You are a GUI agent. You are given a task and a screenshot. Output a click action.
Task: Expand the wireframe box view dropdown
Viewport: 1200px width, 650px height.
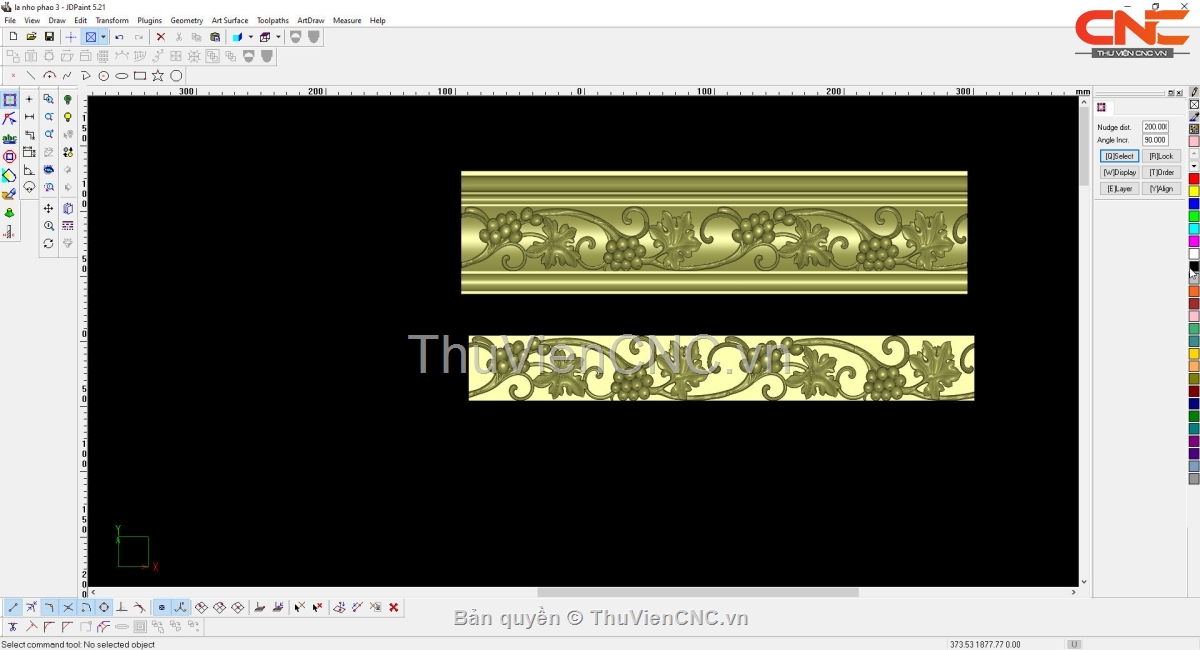click(278, 37)
